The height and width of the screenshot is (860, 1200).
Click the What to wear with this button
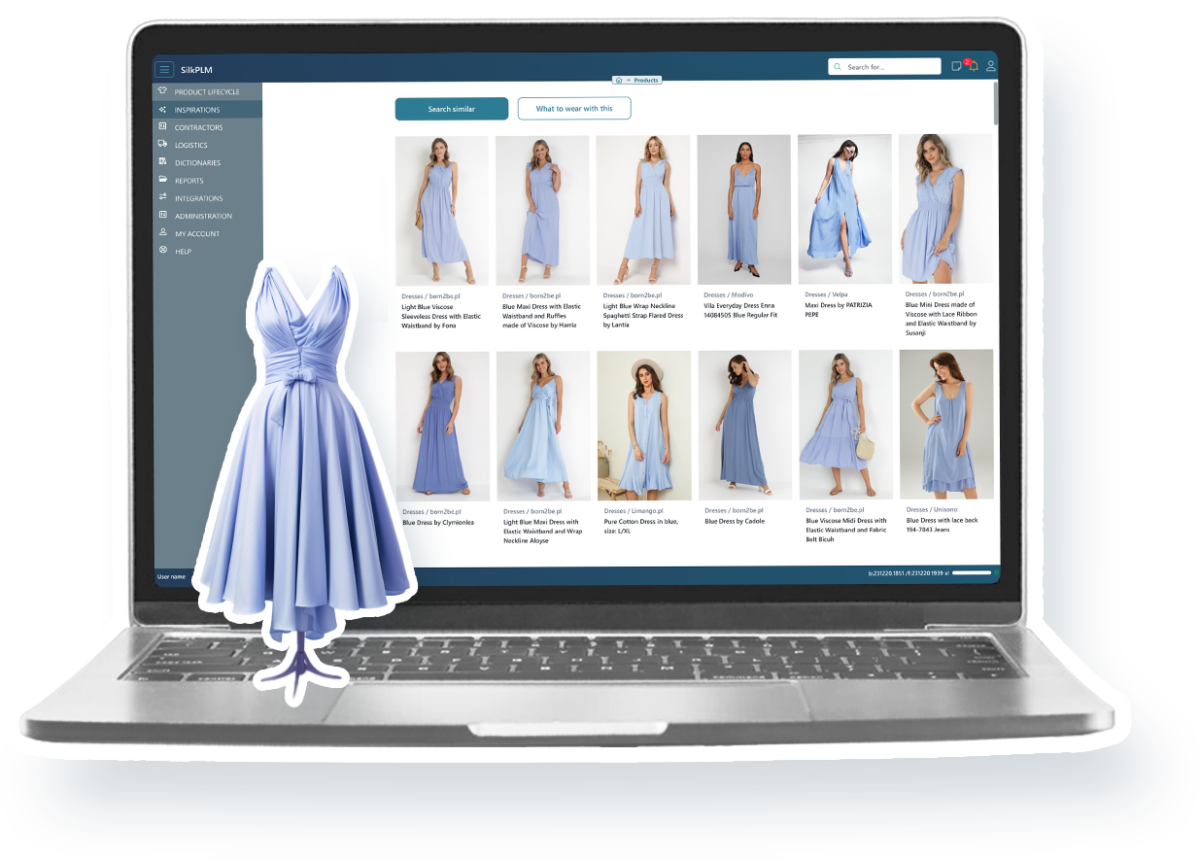pyautogui.click(x=574, y=109)
